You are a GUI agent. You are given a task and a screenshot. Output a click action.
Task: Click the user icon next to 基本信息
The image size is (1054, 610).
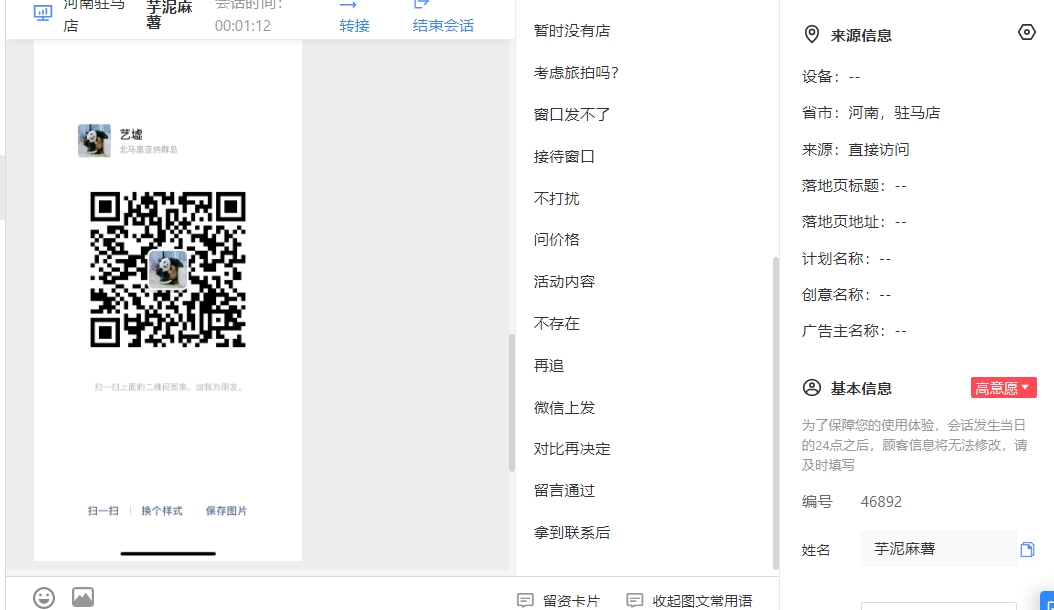pyautogui.click(x=812, y=387)
